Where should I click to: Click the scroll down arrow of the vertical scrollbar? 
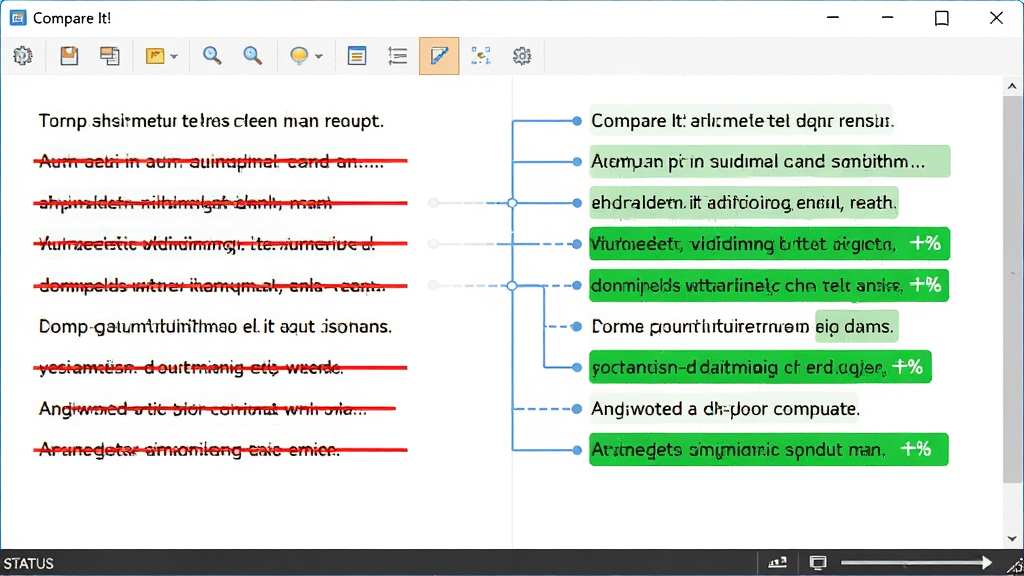pyautogui.click(x=1012, y=539)
